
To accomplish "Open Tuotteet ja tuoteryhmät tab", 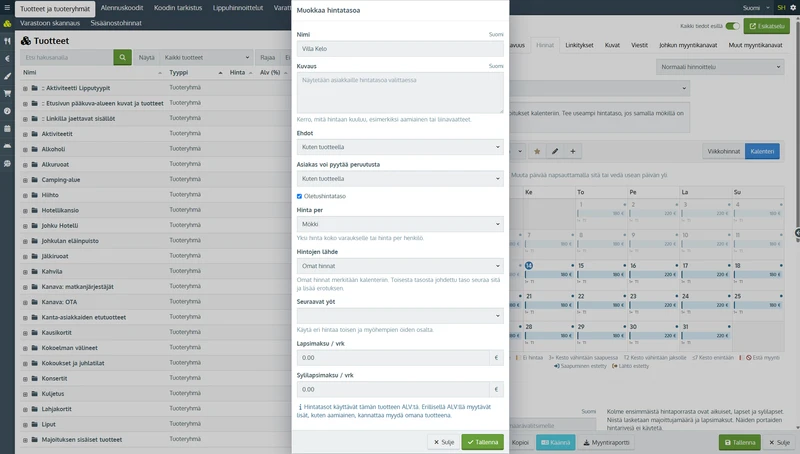I will point(55,9).
